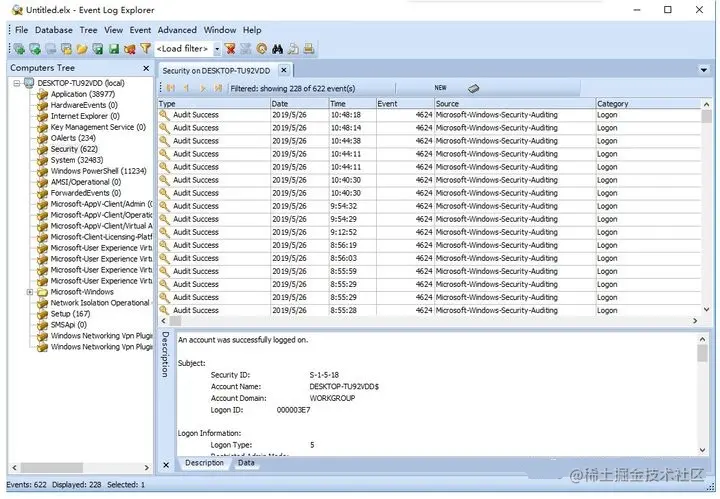Image resolution: width=720 pixels, height=499 pixels.
Task: Jump to first event navigation arrow
Action: click(x=171, y=88)
